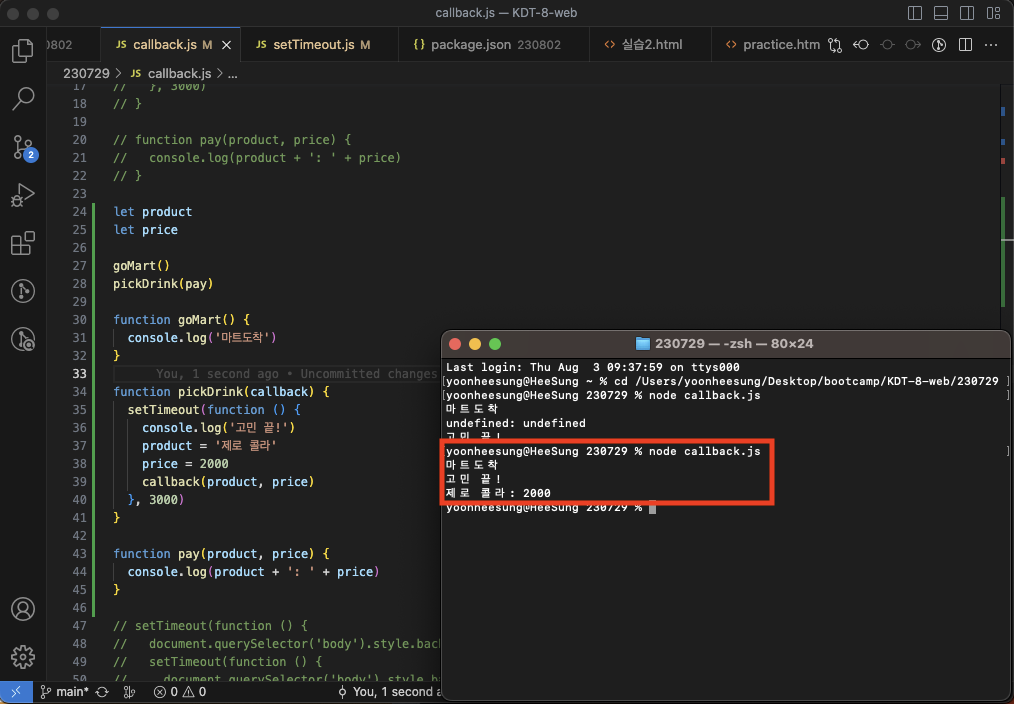Close the callback.js tab

tap(226, 45)
